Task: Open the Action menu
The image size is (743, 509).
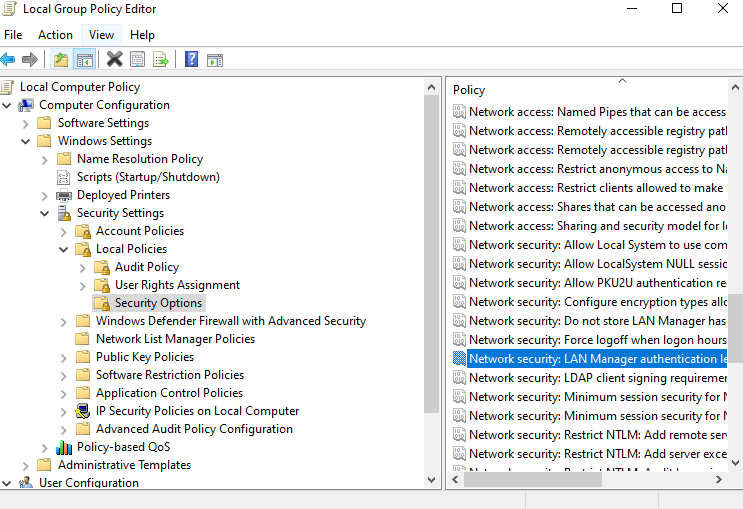Action: pos(55,35)
